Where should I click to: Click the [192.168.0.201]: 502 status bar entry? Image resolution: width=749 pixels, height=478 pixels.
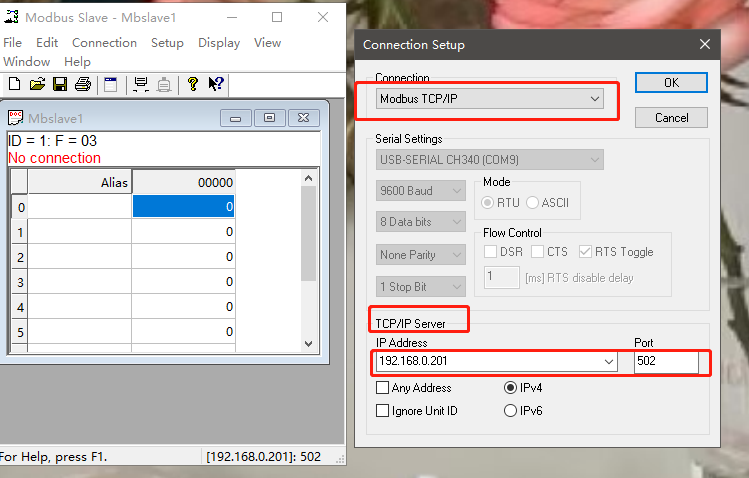(264, 457)
